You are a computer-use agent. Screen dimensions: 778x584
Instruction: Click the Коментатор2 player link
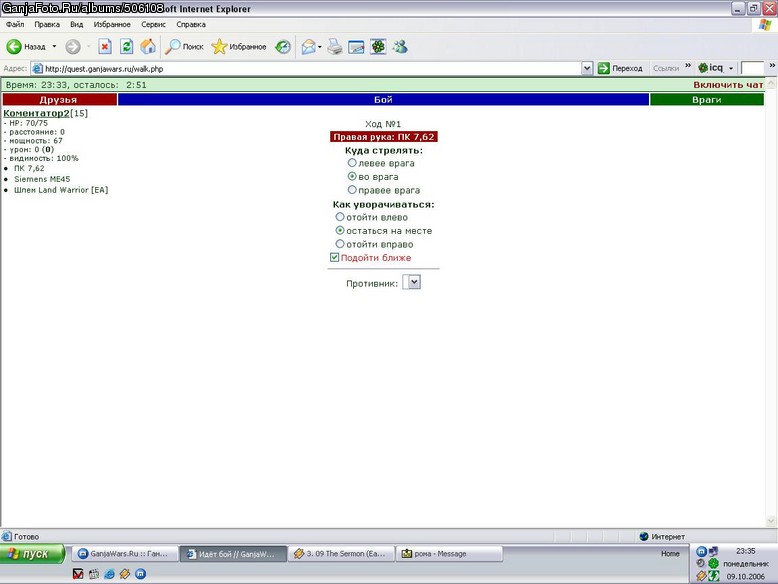point(36,113)
